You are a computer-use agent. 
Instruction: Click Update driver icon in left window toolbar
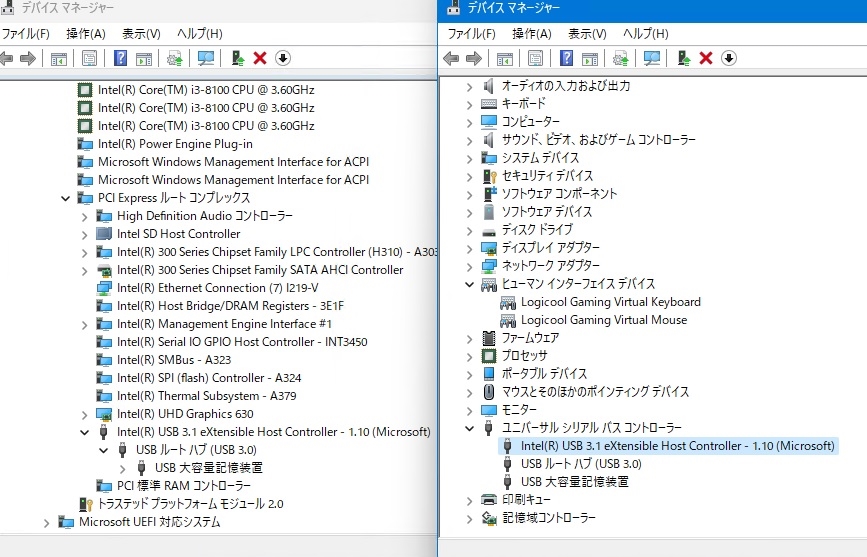[238, 58]
